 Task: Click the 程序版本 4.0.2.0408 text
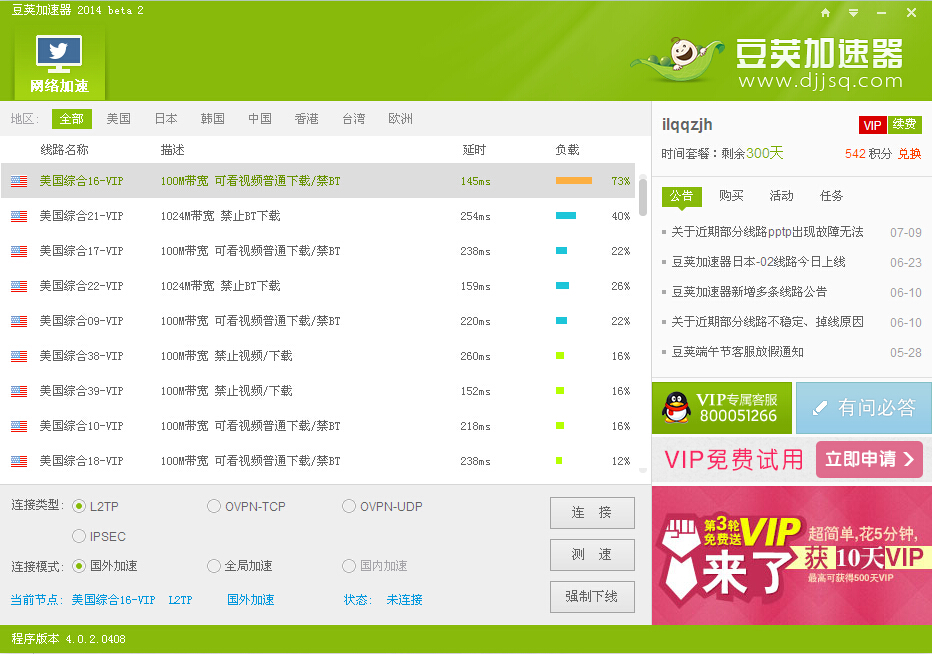point(68,639)
